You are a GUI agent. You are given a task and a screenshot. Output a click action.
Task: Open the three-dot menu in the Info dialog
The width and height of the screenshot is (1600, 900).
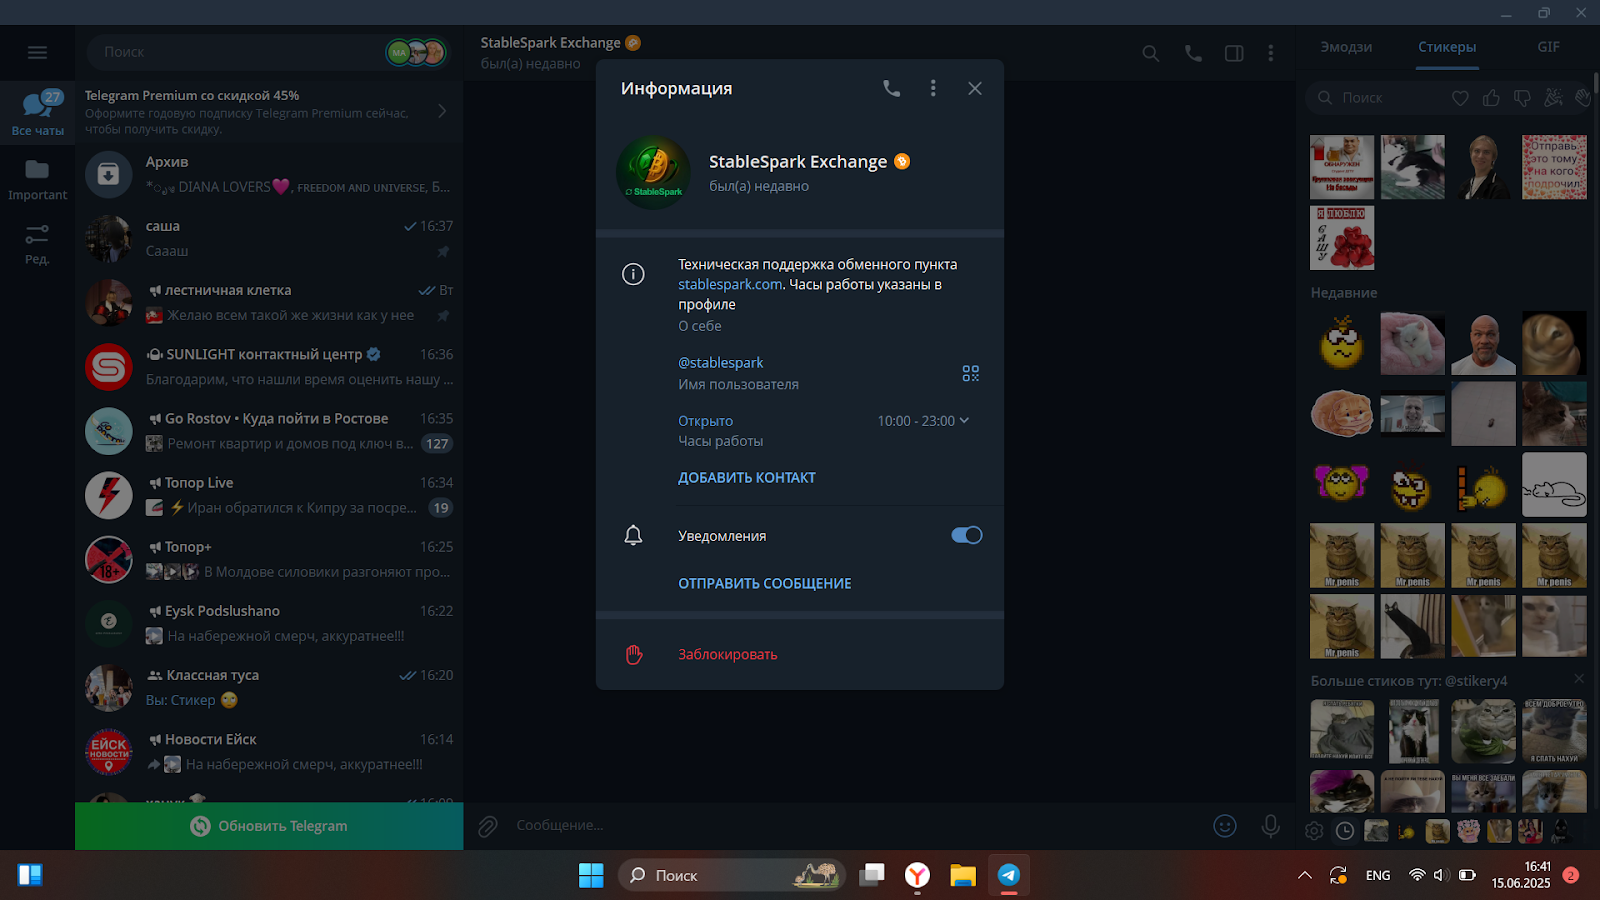pos(933,89)
